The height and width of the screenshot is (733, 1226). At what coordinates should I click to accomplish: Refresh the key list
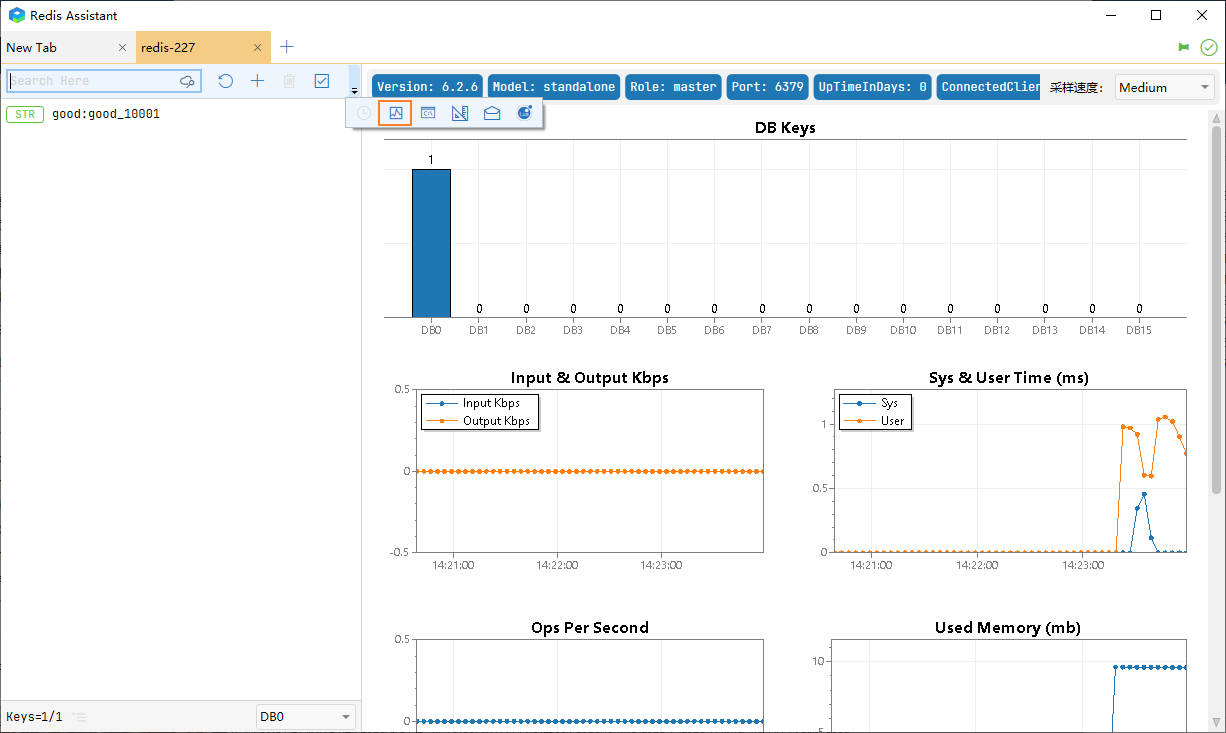point(225,81)
